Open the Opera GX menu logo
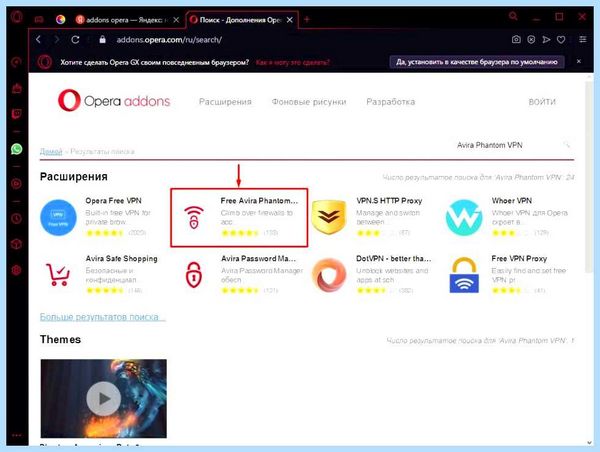 tap(16, 18)
